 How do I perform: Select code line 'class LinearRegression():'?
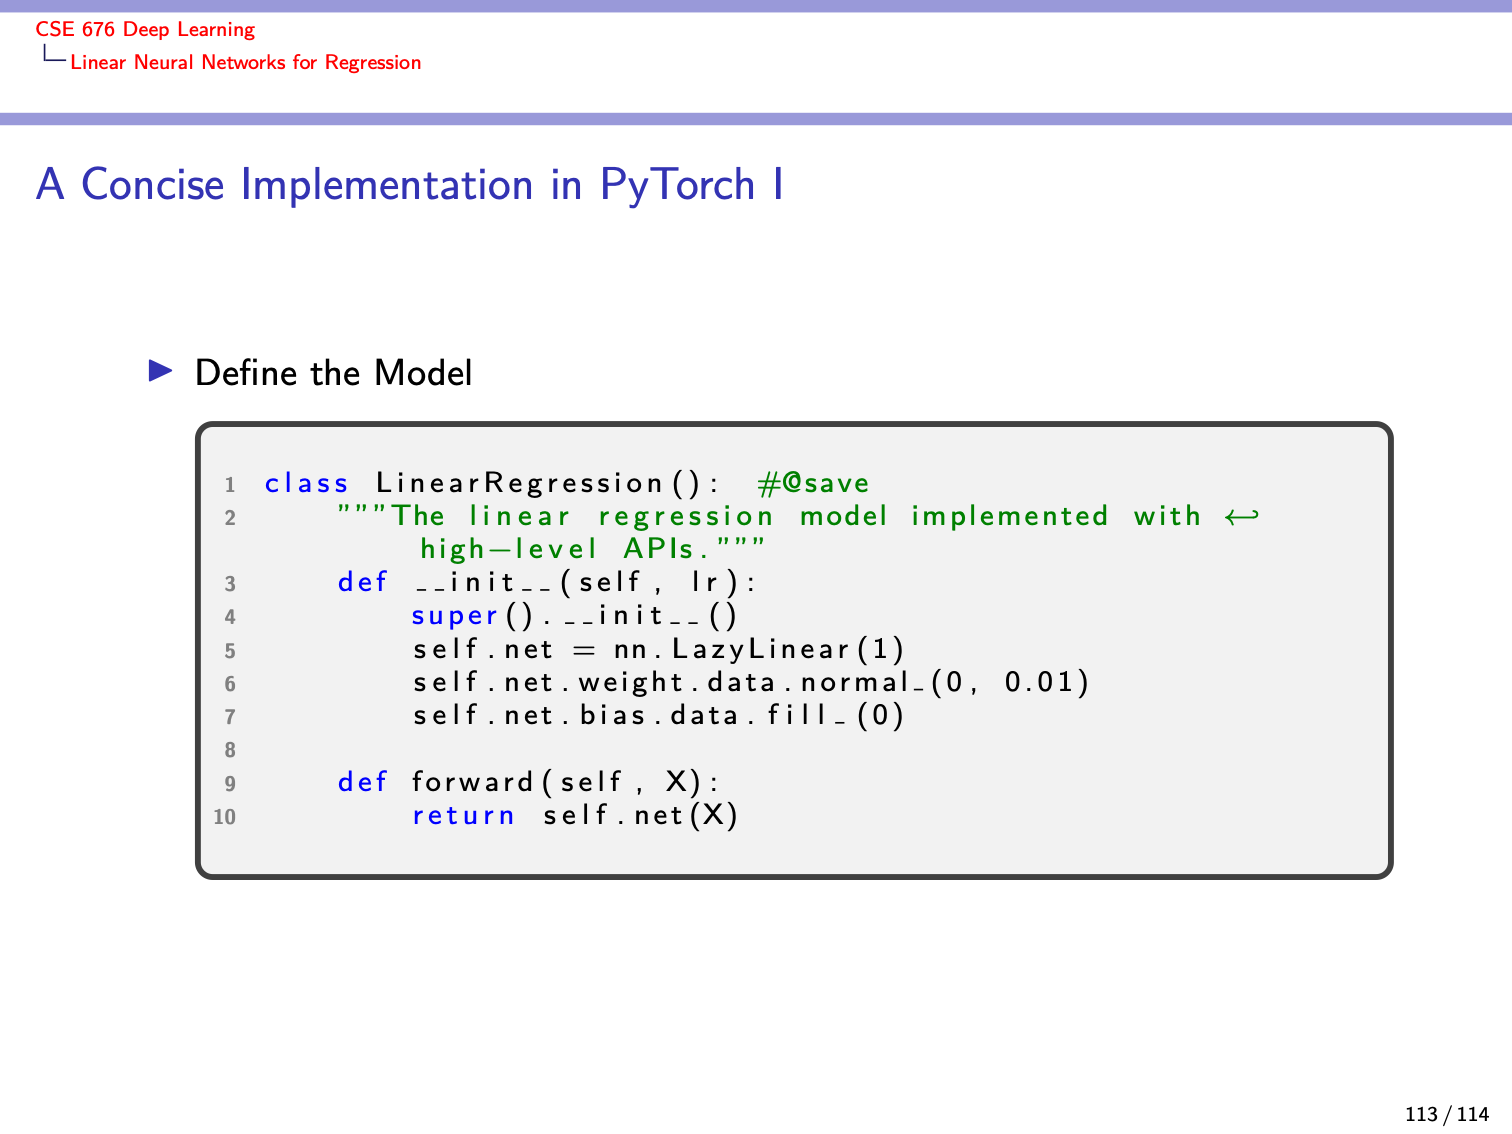tap(491, 484)
